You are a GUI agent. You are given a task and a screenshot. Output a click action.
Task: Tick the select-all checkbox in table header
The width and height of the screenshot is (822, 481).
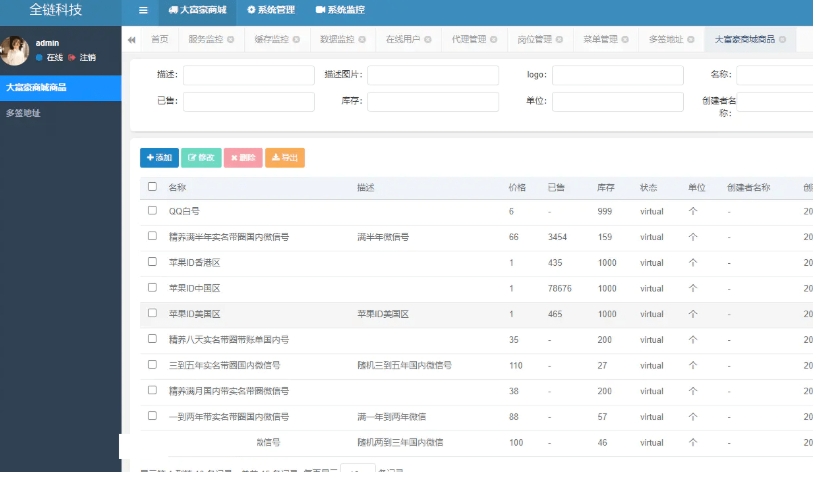[x=153, y=187]
